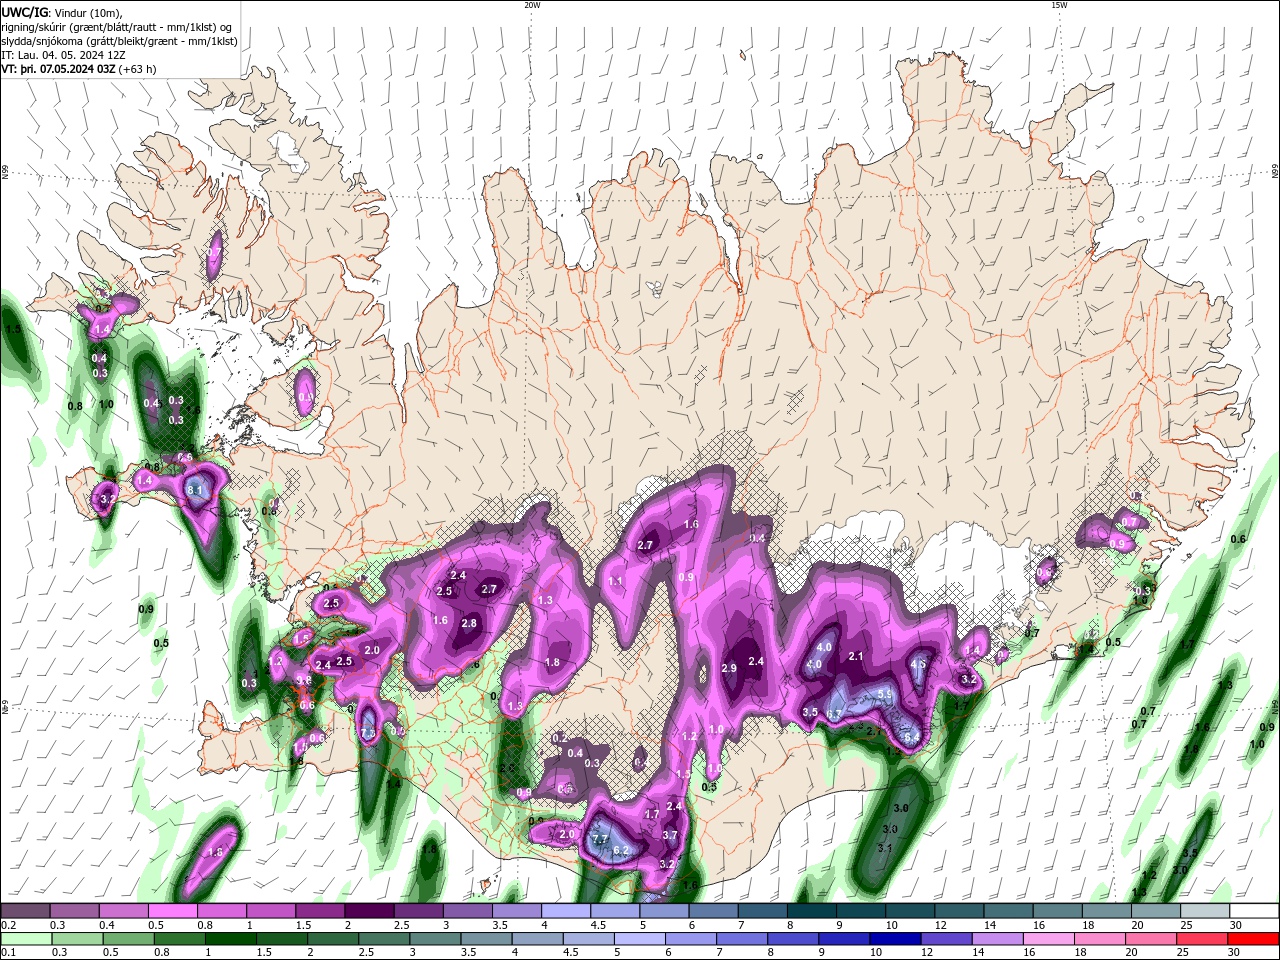
Task: Click the '4.5' snowfall value on map
Action: point(918,663)
